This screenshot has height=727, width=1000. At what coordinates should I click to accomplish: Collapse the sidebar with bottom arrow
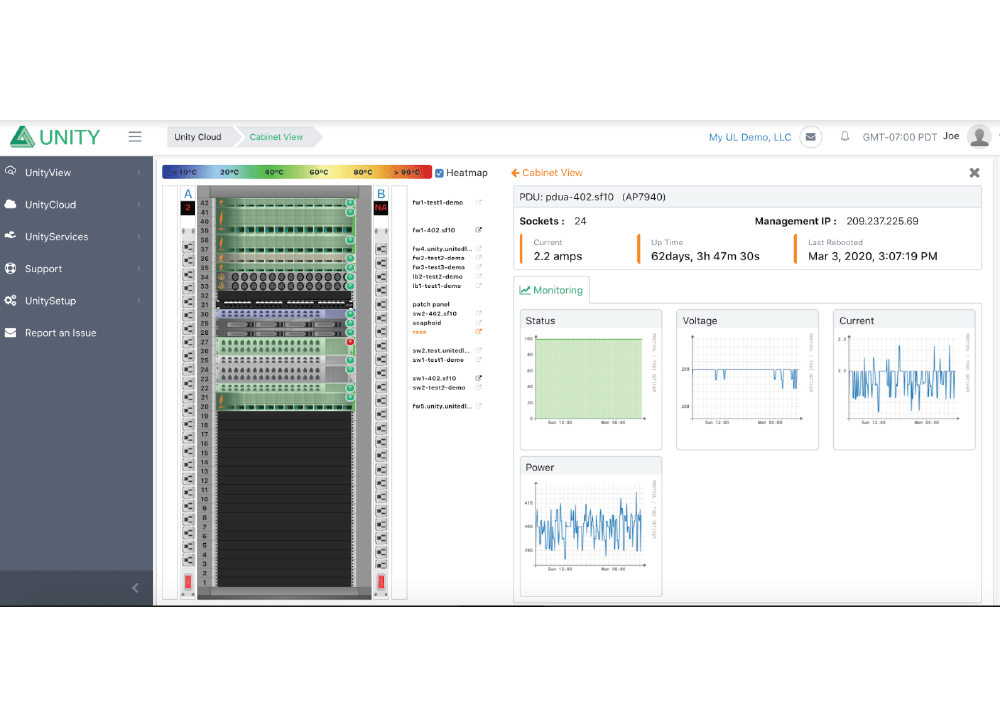pyautogui.click(x=135, y=588)
